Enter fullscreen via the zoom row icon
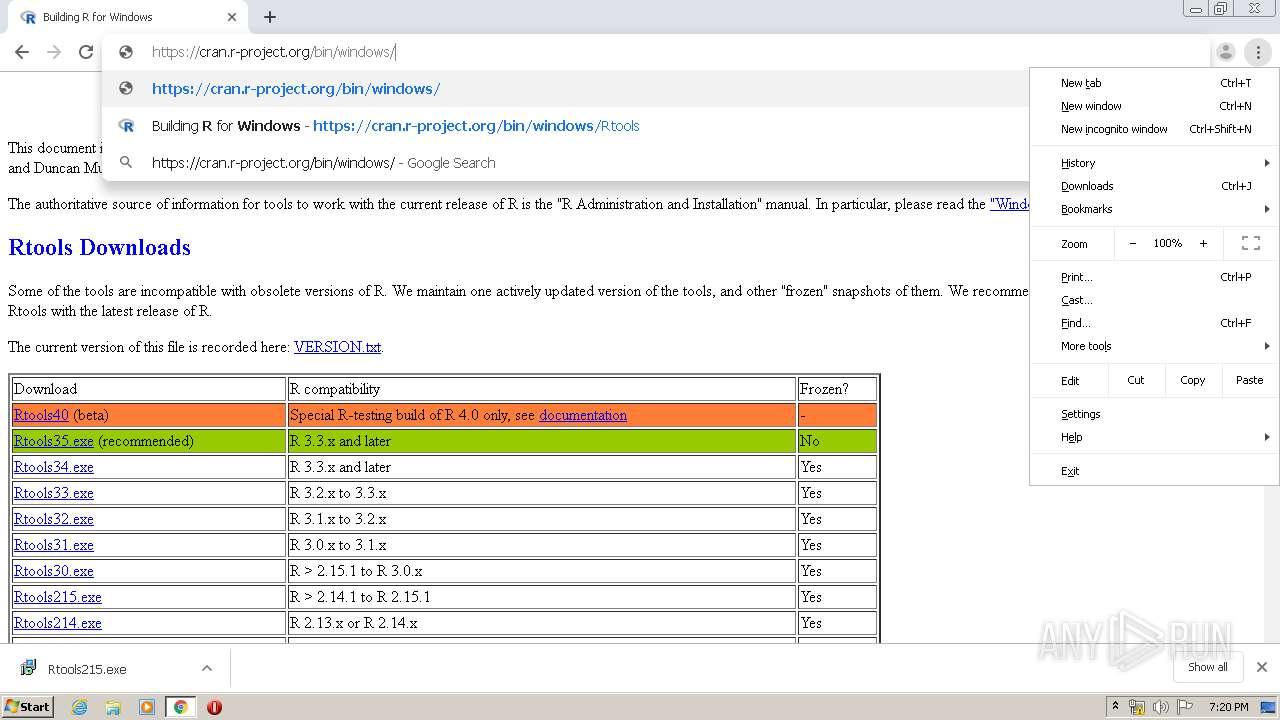 pos(1250,243)
